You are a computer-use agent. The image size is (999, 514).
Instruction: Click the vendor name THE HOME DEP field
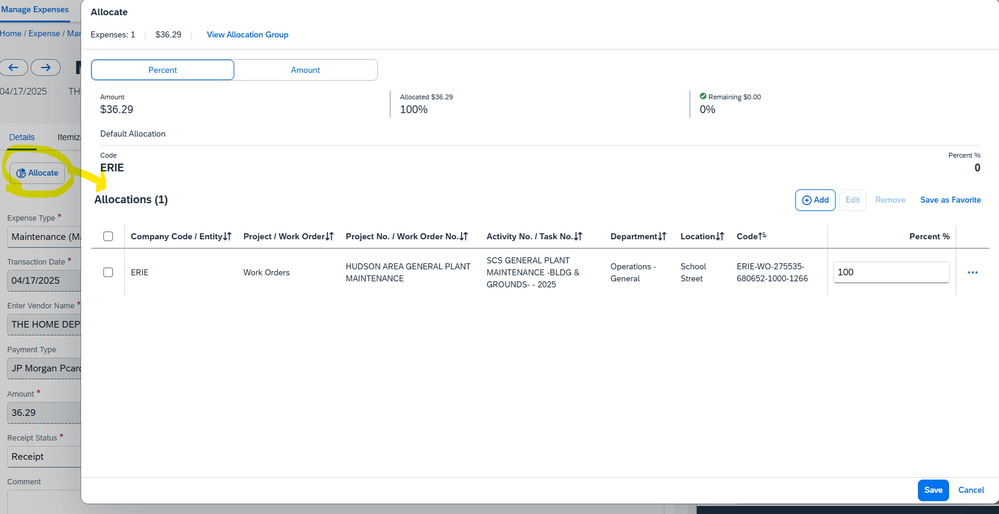tap(43, 324)
